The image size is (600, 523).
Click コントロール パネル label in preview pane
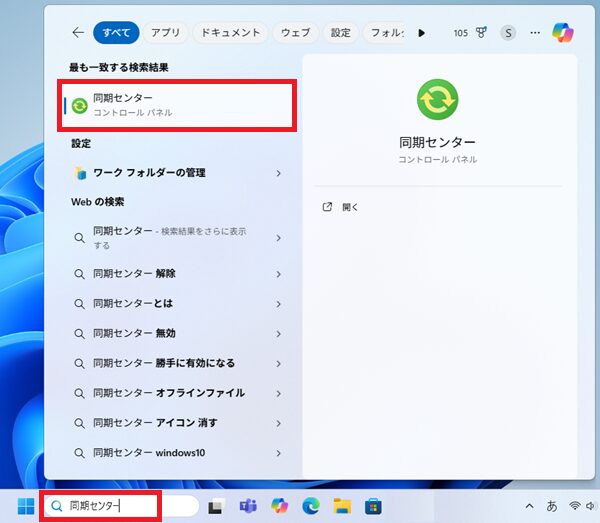[437, 159]
